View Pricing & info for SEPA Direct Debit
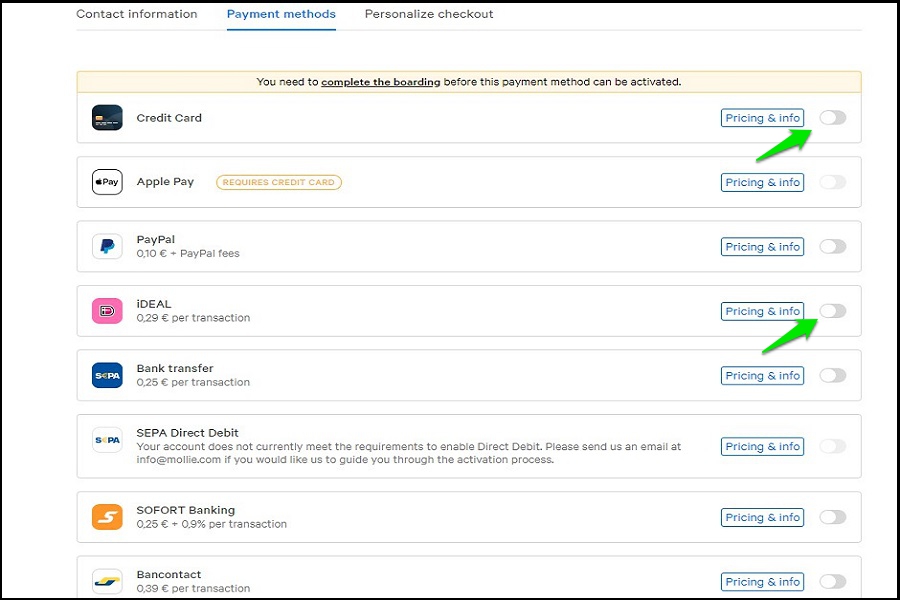 [x=762, y=446]
